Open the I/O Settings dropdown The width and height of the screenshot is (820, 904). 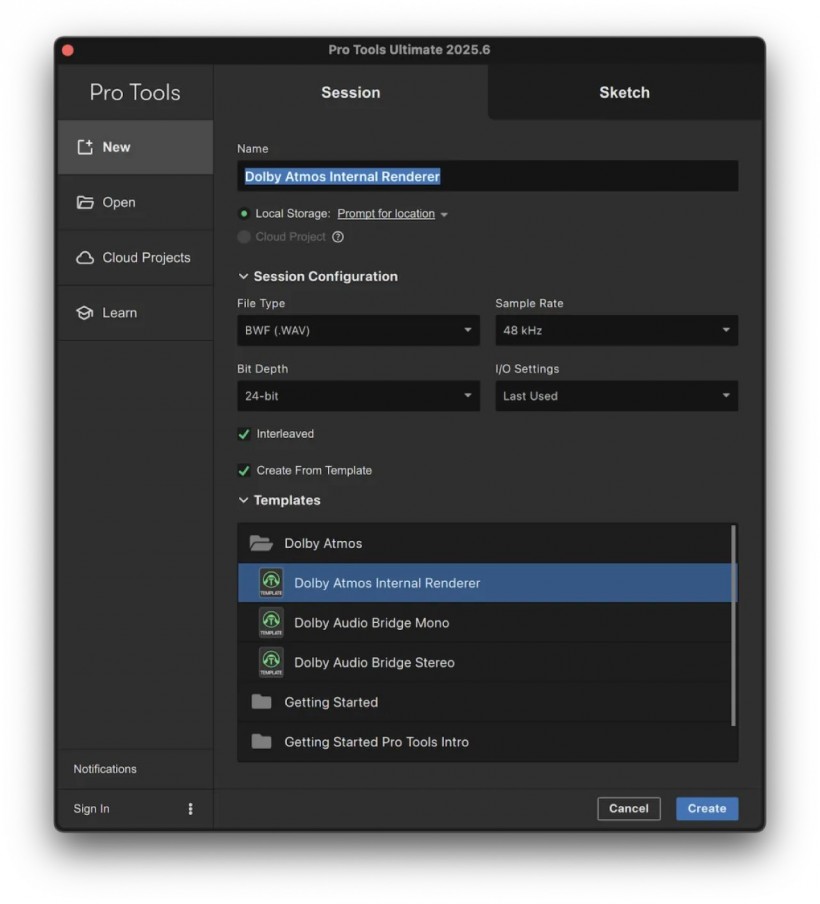pos(616,396)
